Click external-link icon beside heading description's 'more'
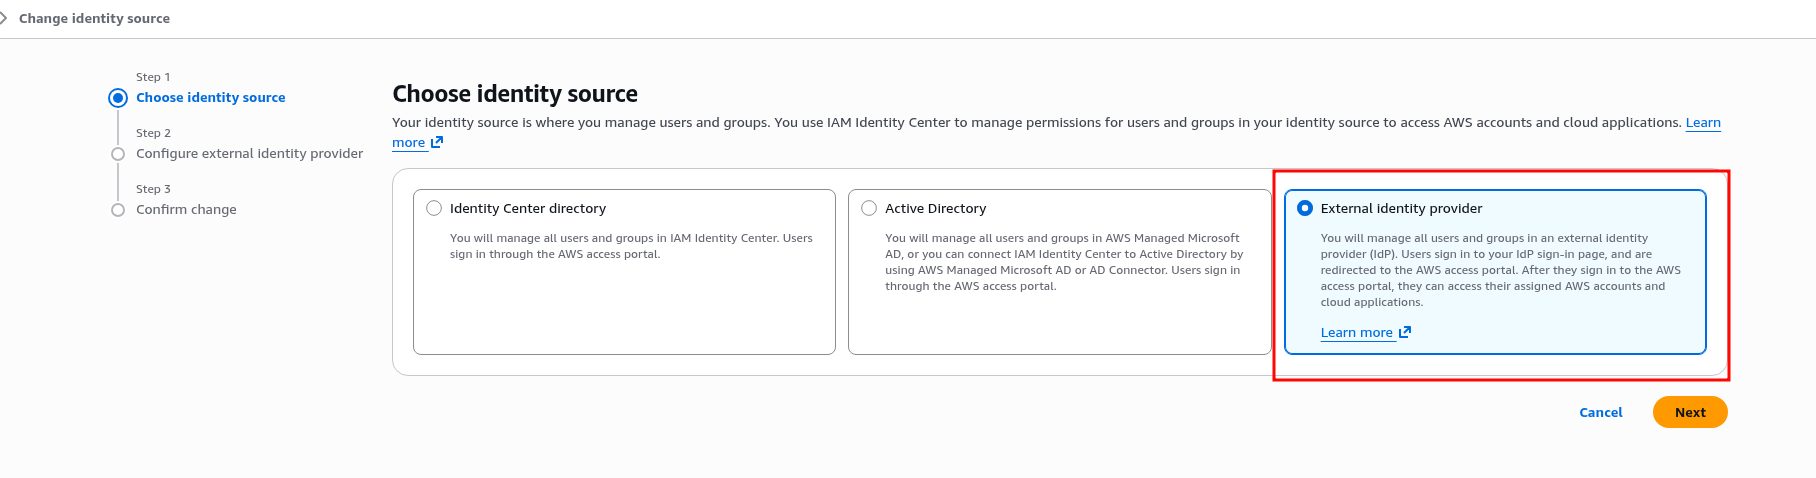Image resolution: width=1816 pixels, height=478 pixels. pyautogui.click(x=437, y=143)
